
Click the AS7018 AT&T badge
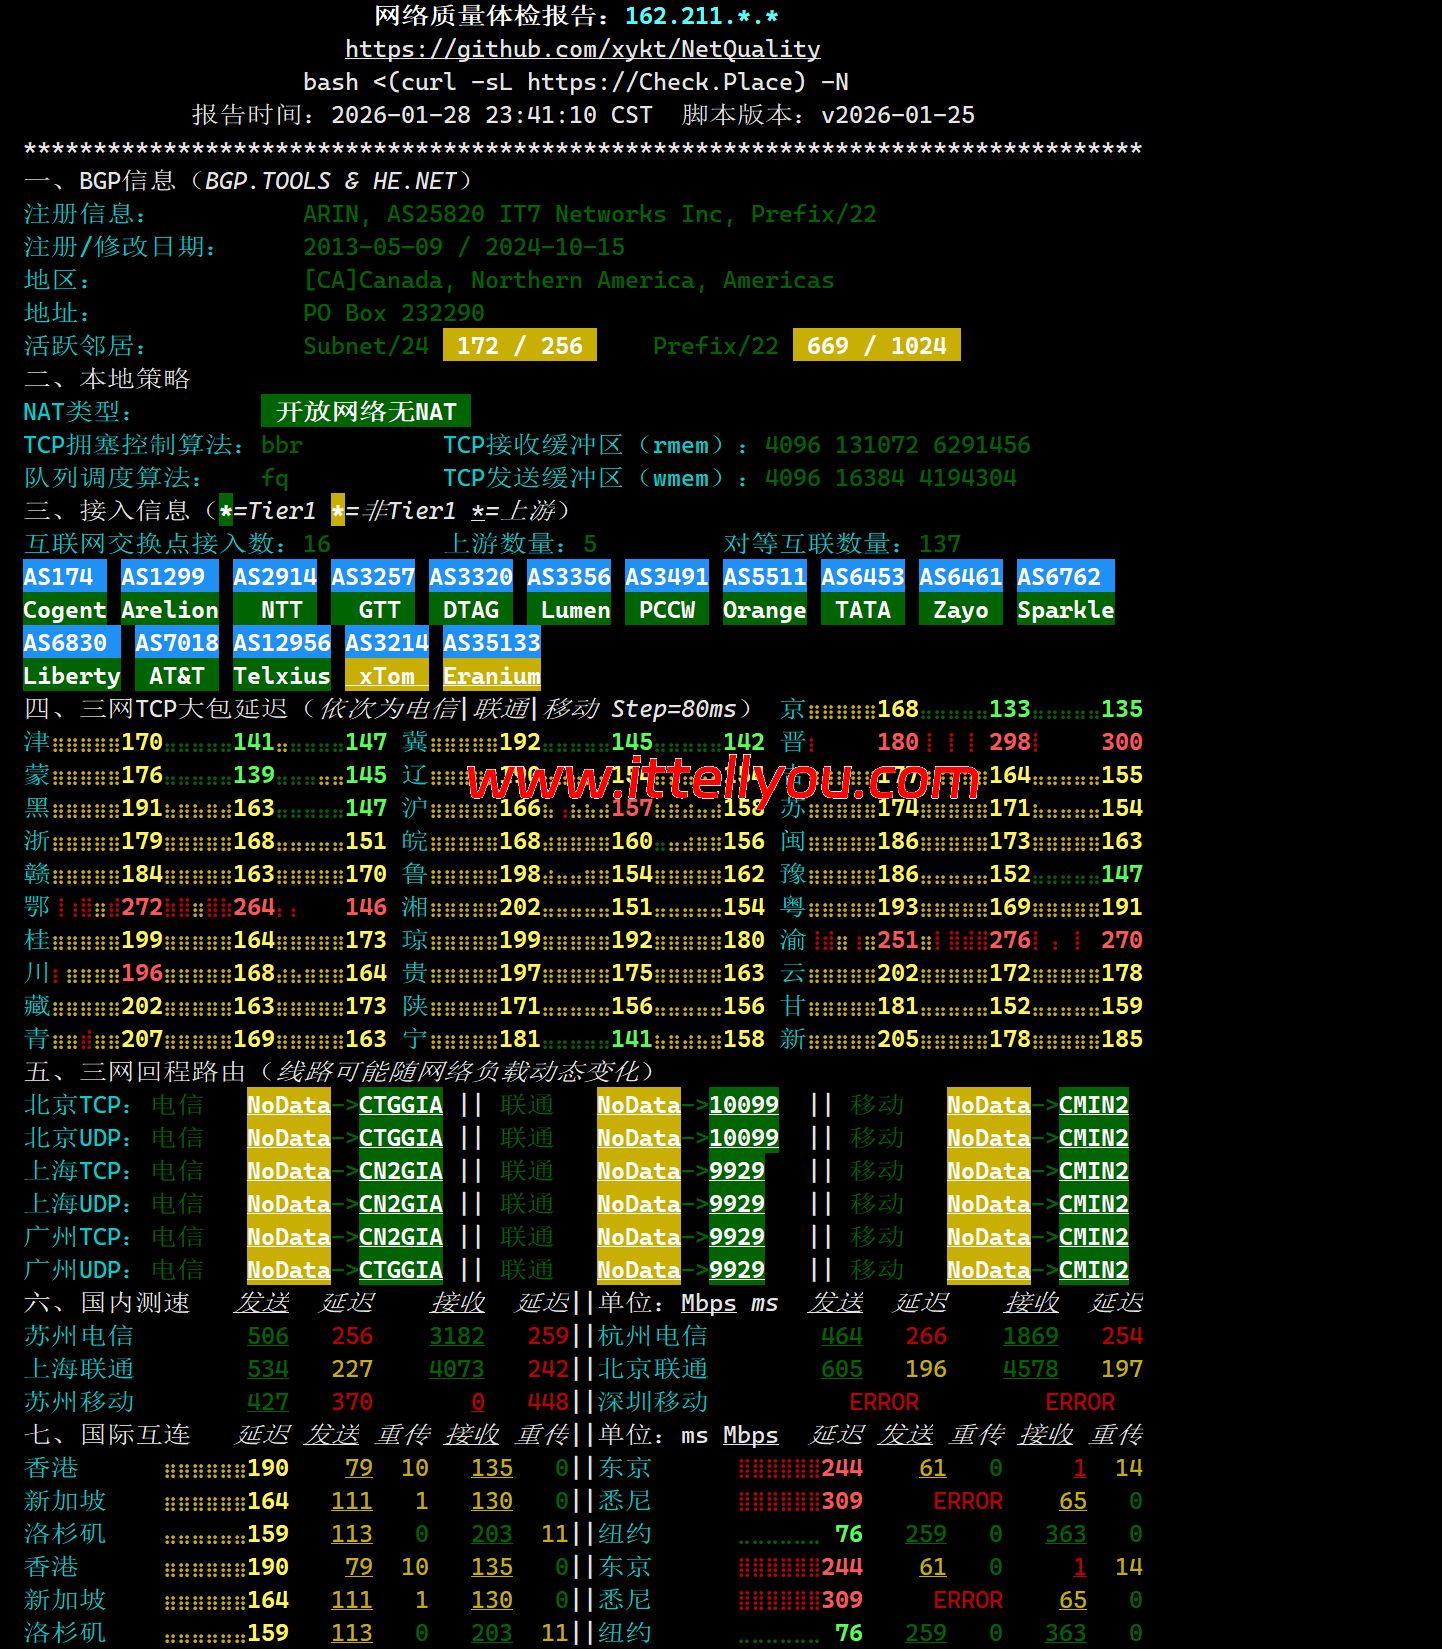pyautogui.click(x=176, y=659)
